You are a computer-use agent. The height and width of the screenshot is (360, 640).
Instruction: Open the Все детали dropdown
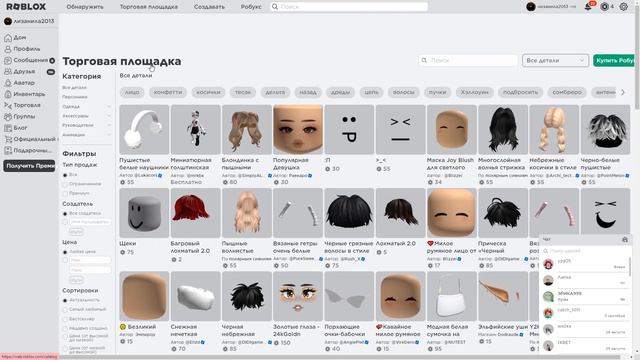pos(555,60)
